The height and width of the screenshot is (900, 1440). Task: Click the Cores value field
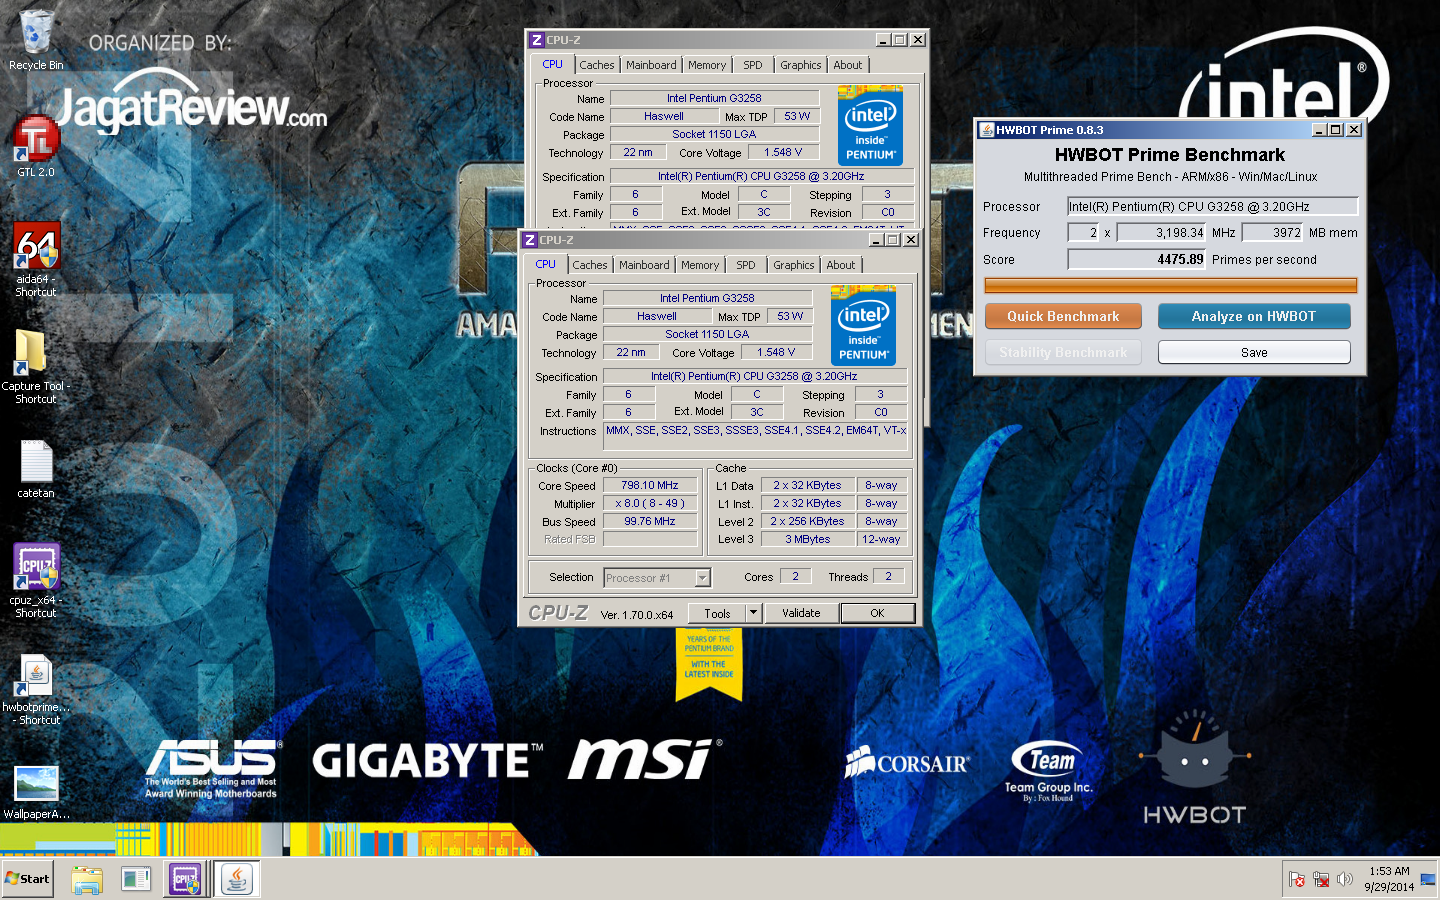(796, 576)
